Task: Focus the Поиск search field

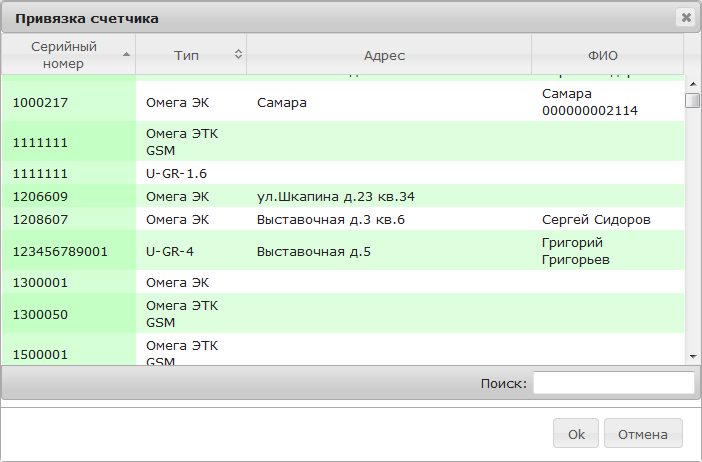Action: pyautogui.click(x=613, y=383)
